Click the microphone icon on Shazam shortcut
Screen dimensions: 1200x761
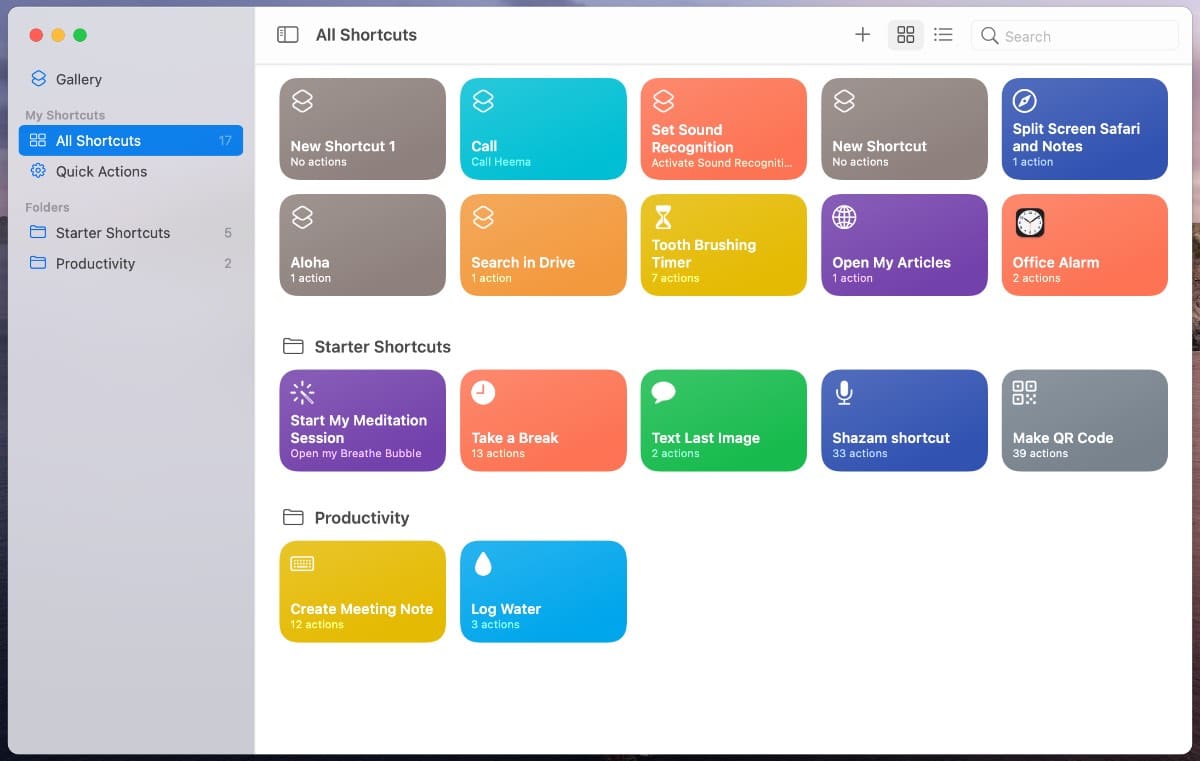(x=844, y=393)
